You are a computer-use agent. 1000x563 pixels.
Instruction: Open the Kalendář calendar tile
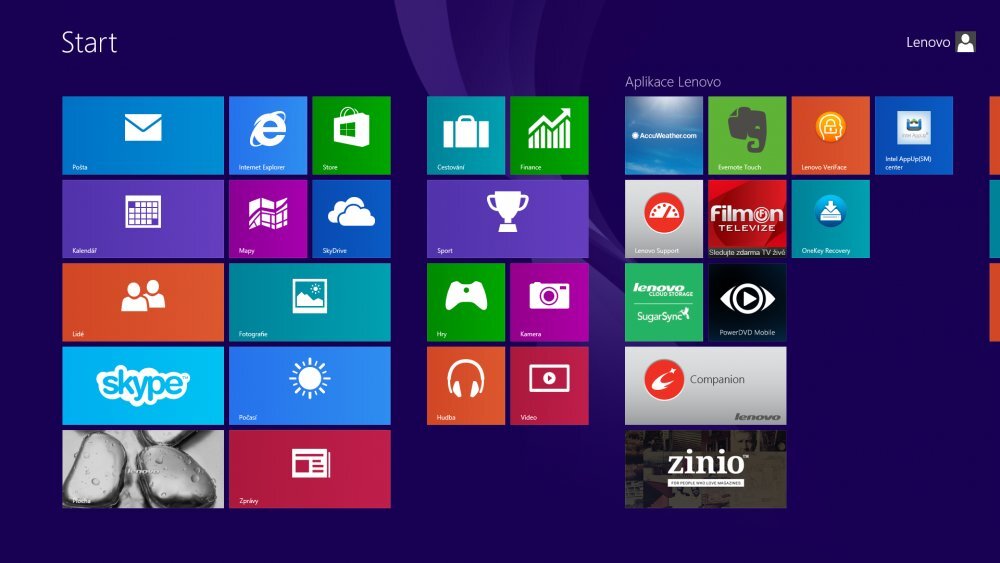click(x=143, y=219)
